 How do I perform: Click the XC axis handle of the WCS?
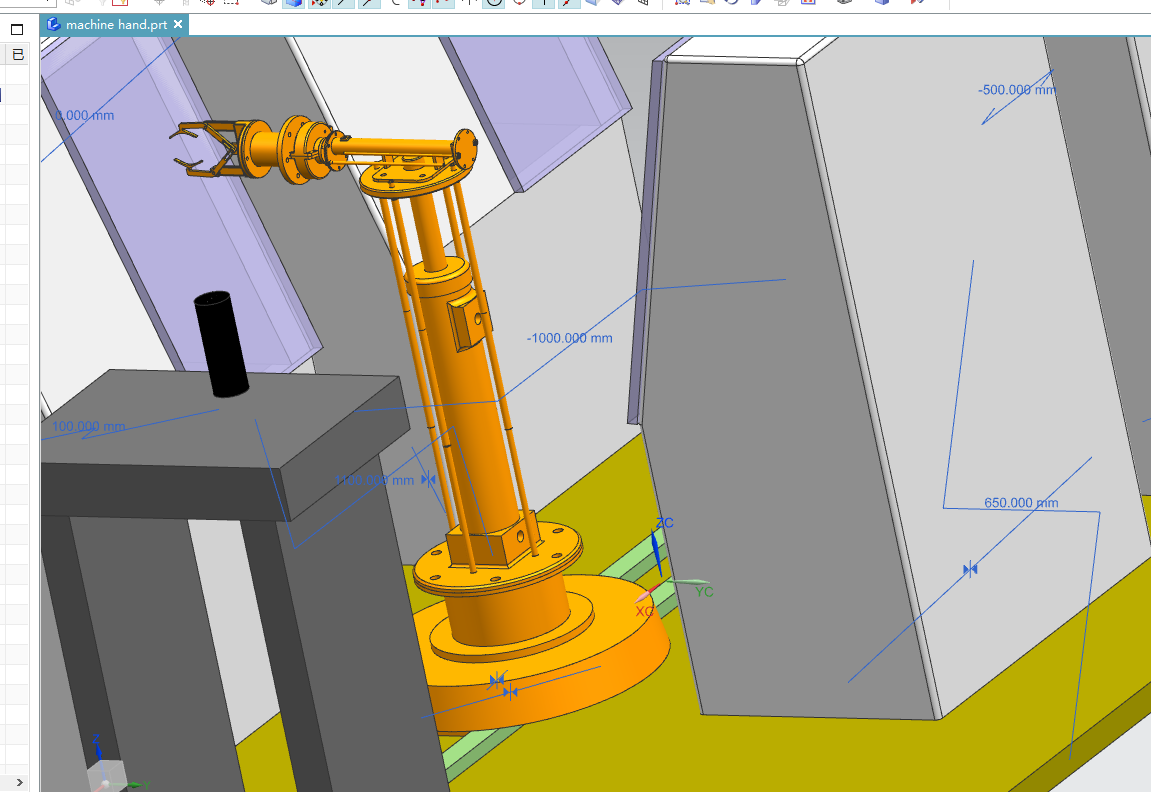646,594
